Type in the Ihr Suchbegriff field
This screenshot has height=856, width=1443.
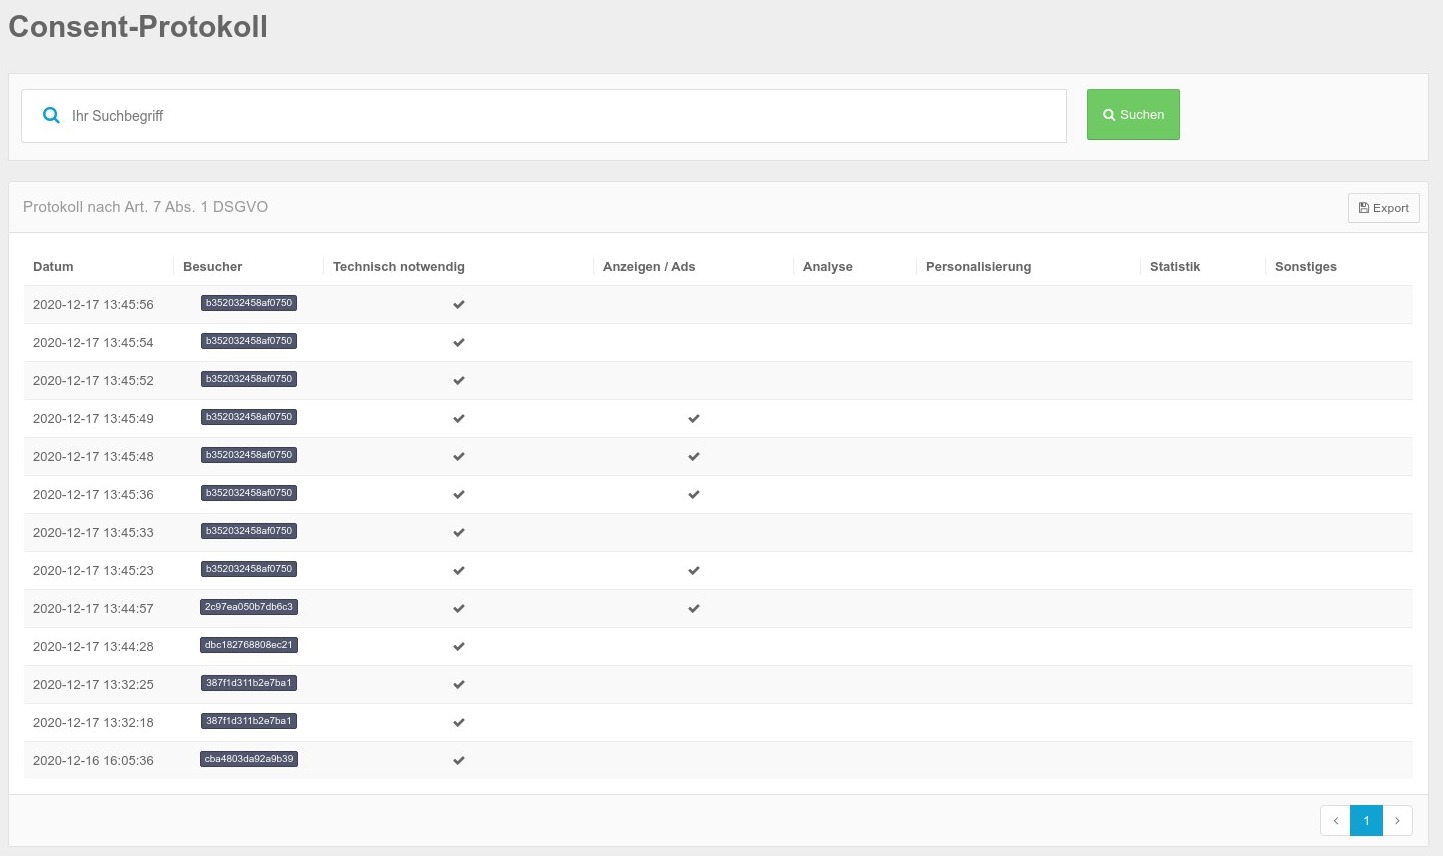click(x=560, y=116)
